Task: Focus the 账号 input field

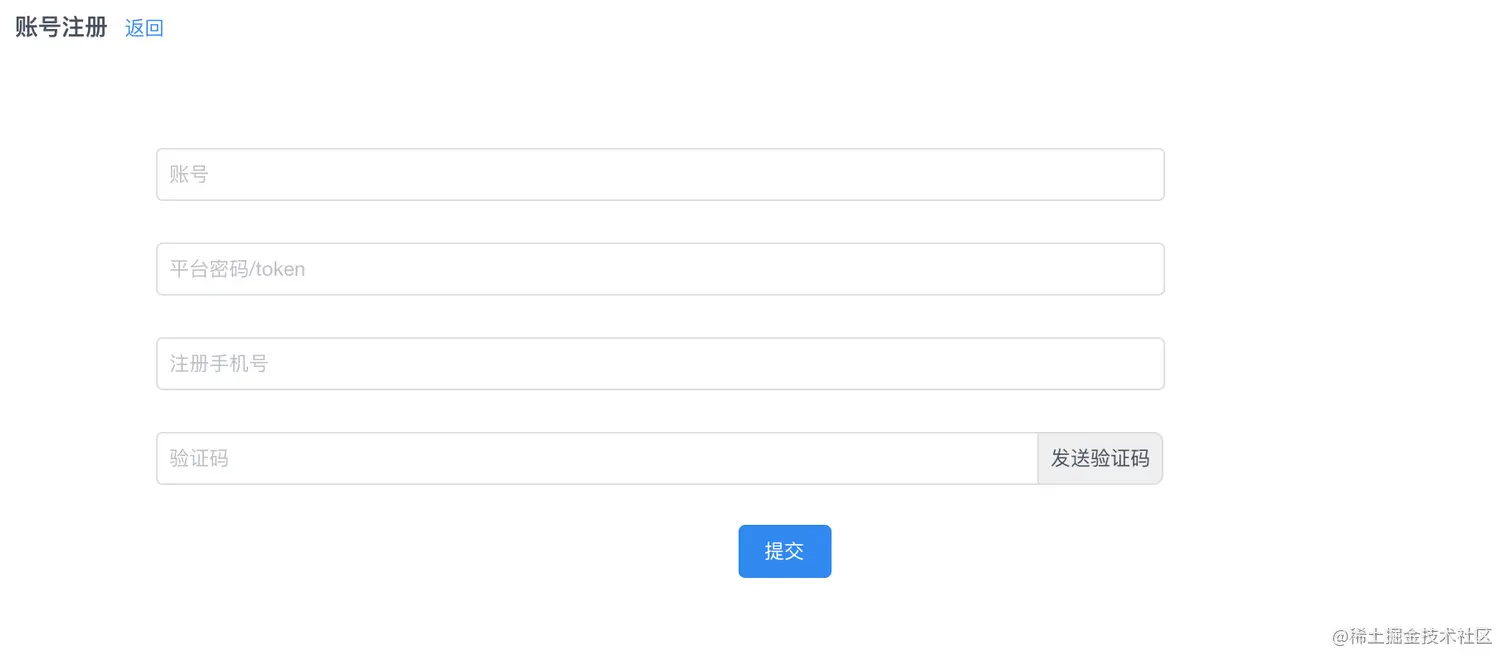Action: click(660, 174)
